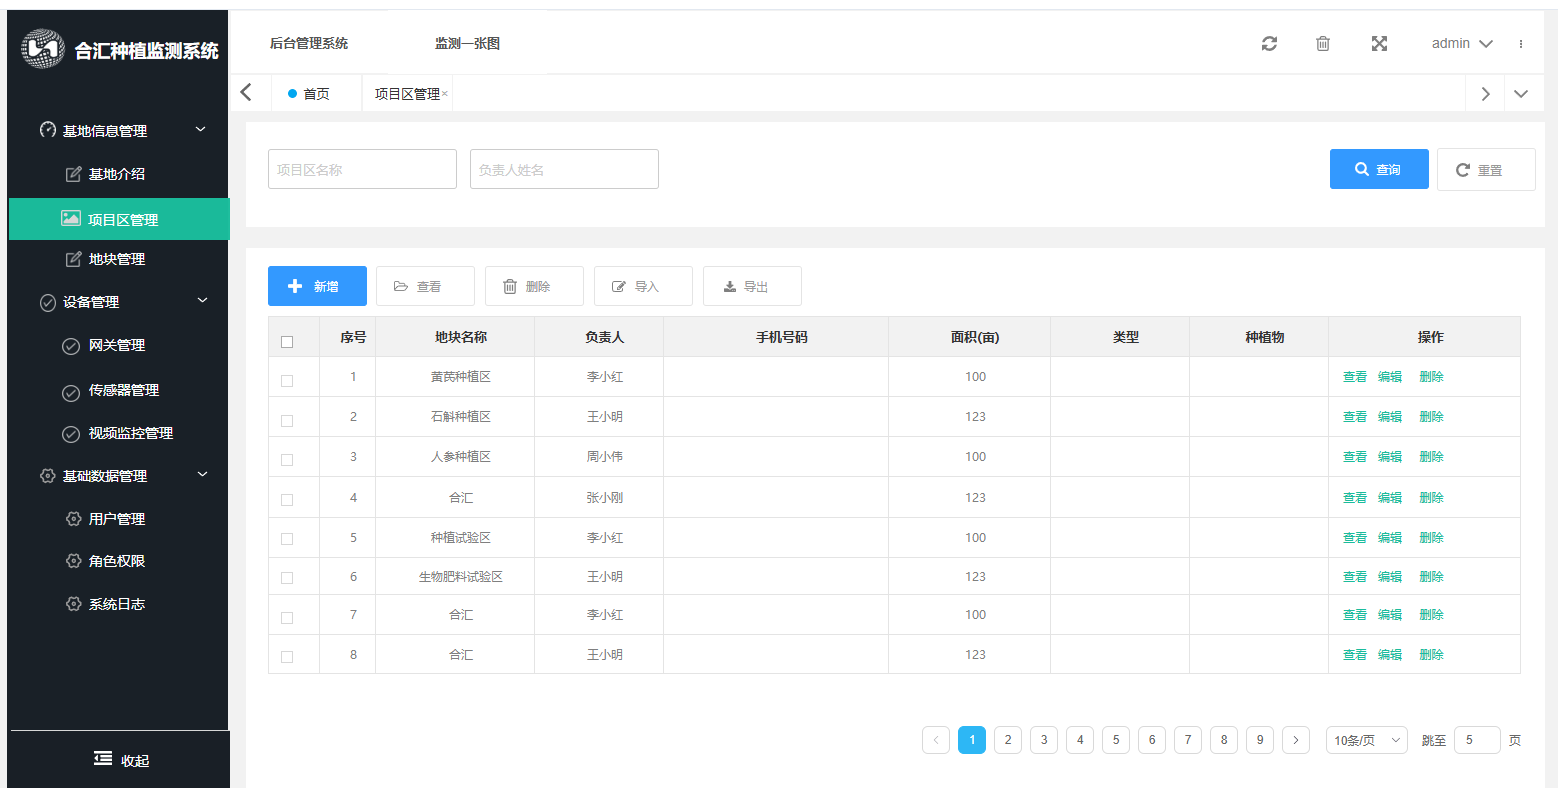Close the 项目区管理 tab
This screenshot has width=1558, height=788.
(x=445, y=93)
